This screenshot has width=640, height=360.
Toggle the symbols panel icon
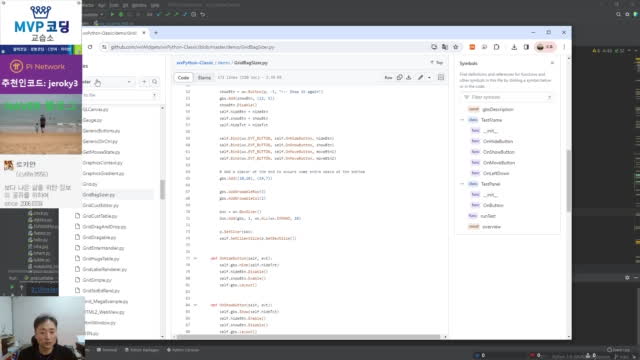pyautogui.click(x=441, y=78)
